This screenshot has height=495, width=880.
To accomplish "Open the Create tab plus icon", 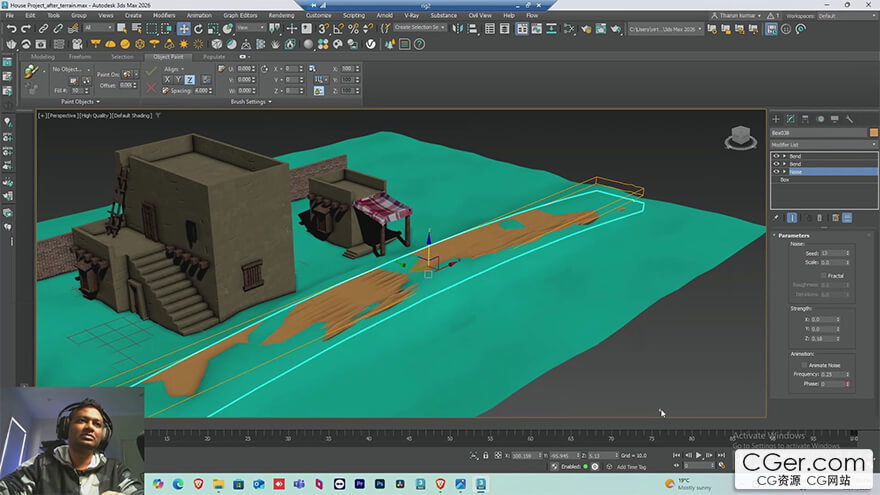I will tap(776, 119).
